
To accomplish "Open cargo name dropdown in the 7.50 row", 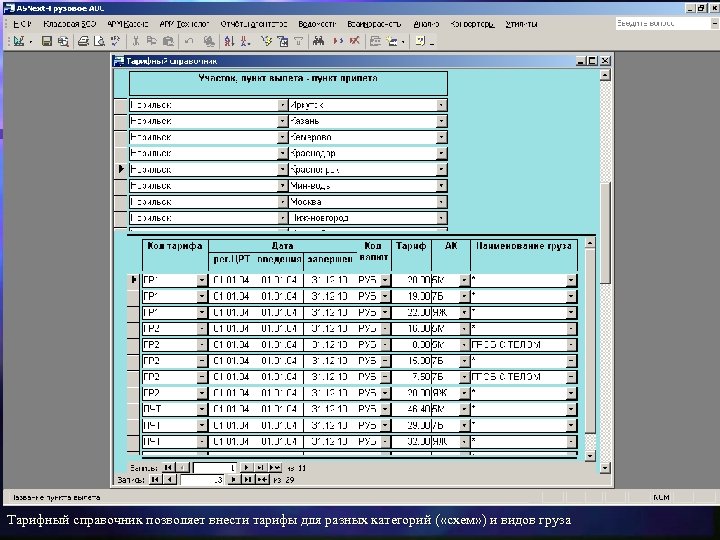I will point(571,377).
